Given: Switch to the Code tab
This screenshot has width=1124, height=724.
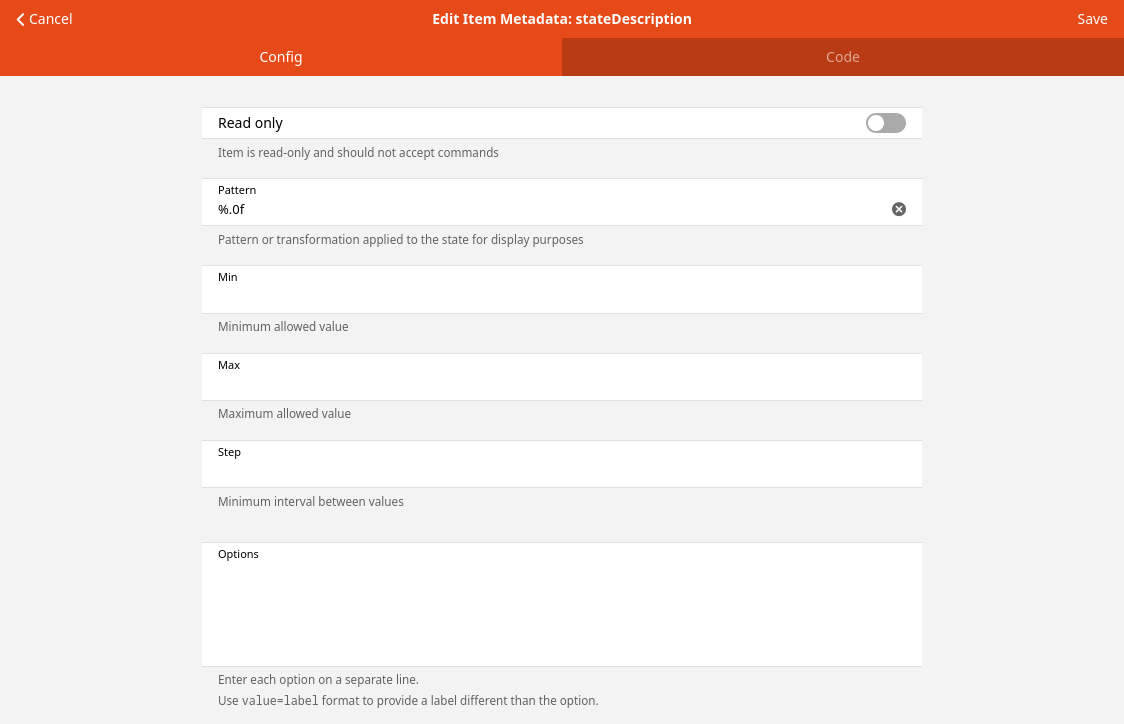Looking at the screenshot, I should tap(842, 57).
